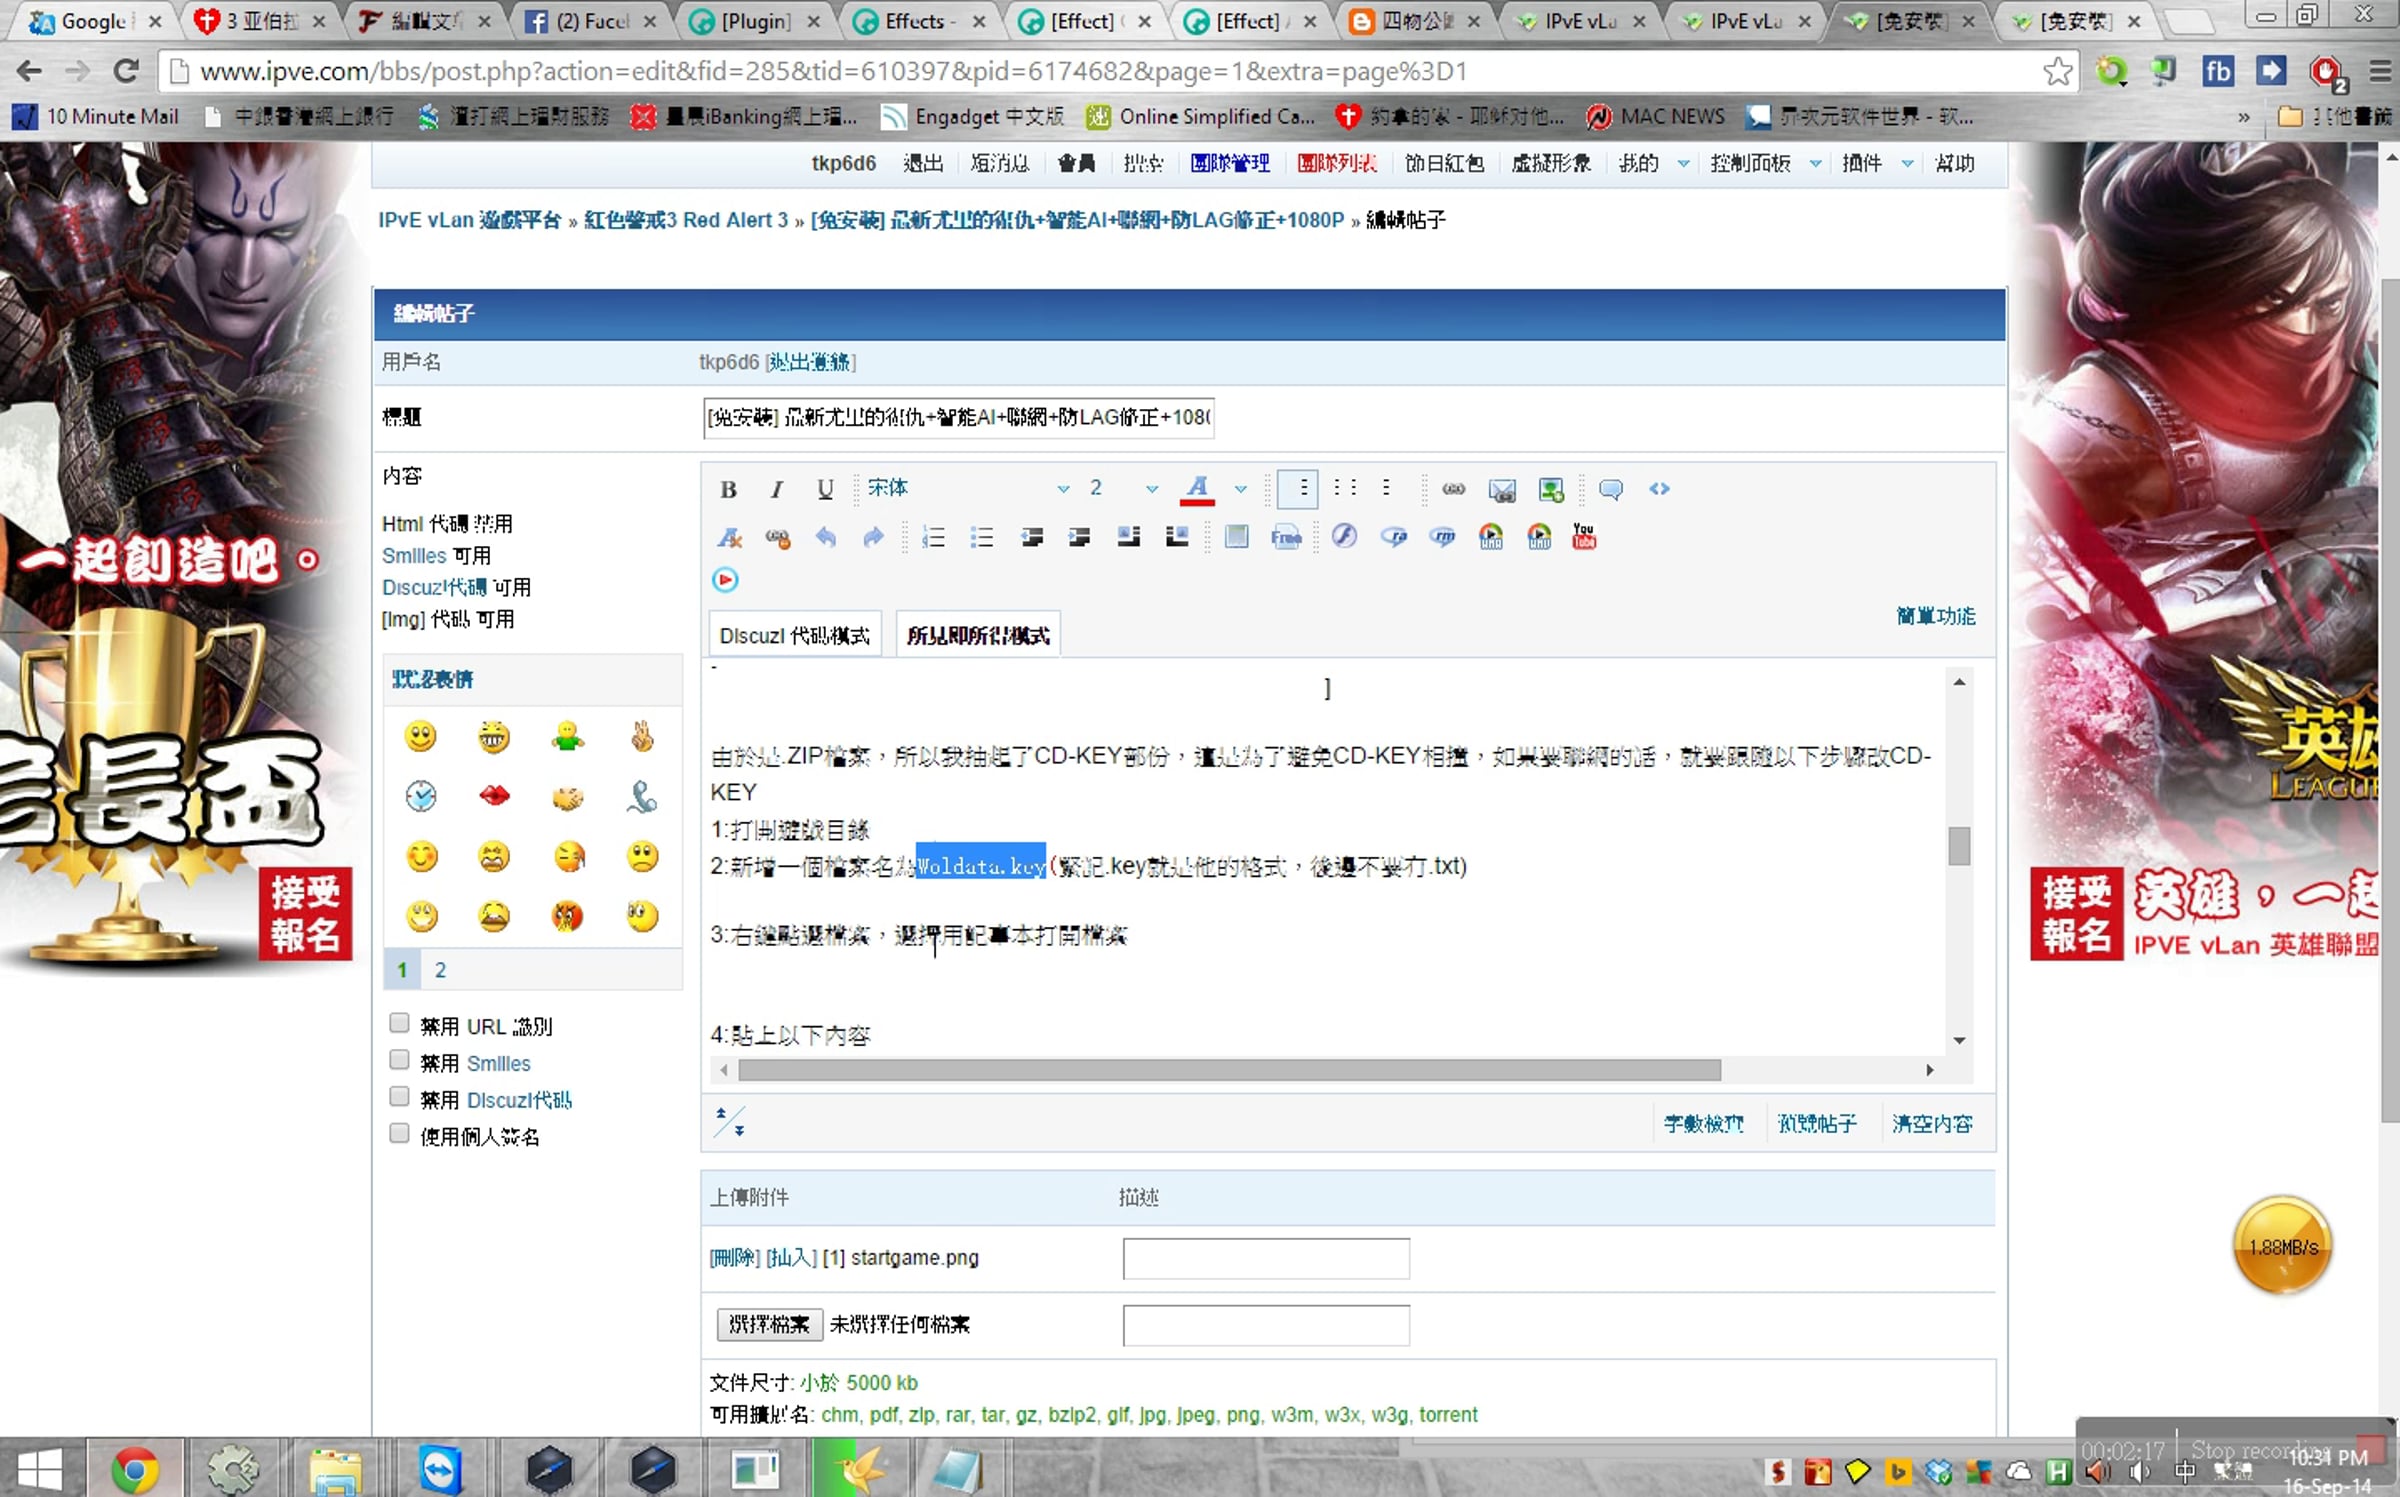
Task: Click the Free content icon in the toolbar
Action: click(1286, 538)
